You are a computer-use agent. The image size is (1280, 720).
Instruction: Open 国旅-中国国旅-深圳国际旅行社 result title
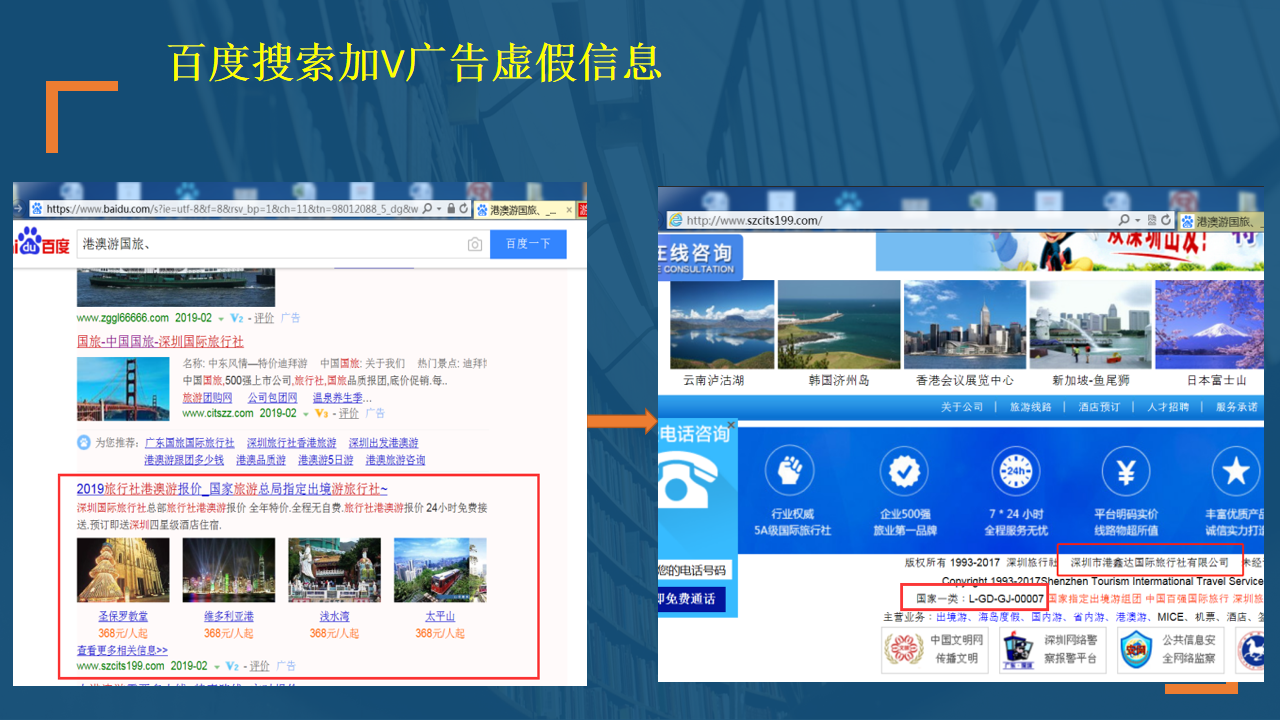(x=160, y=342)
